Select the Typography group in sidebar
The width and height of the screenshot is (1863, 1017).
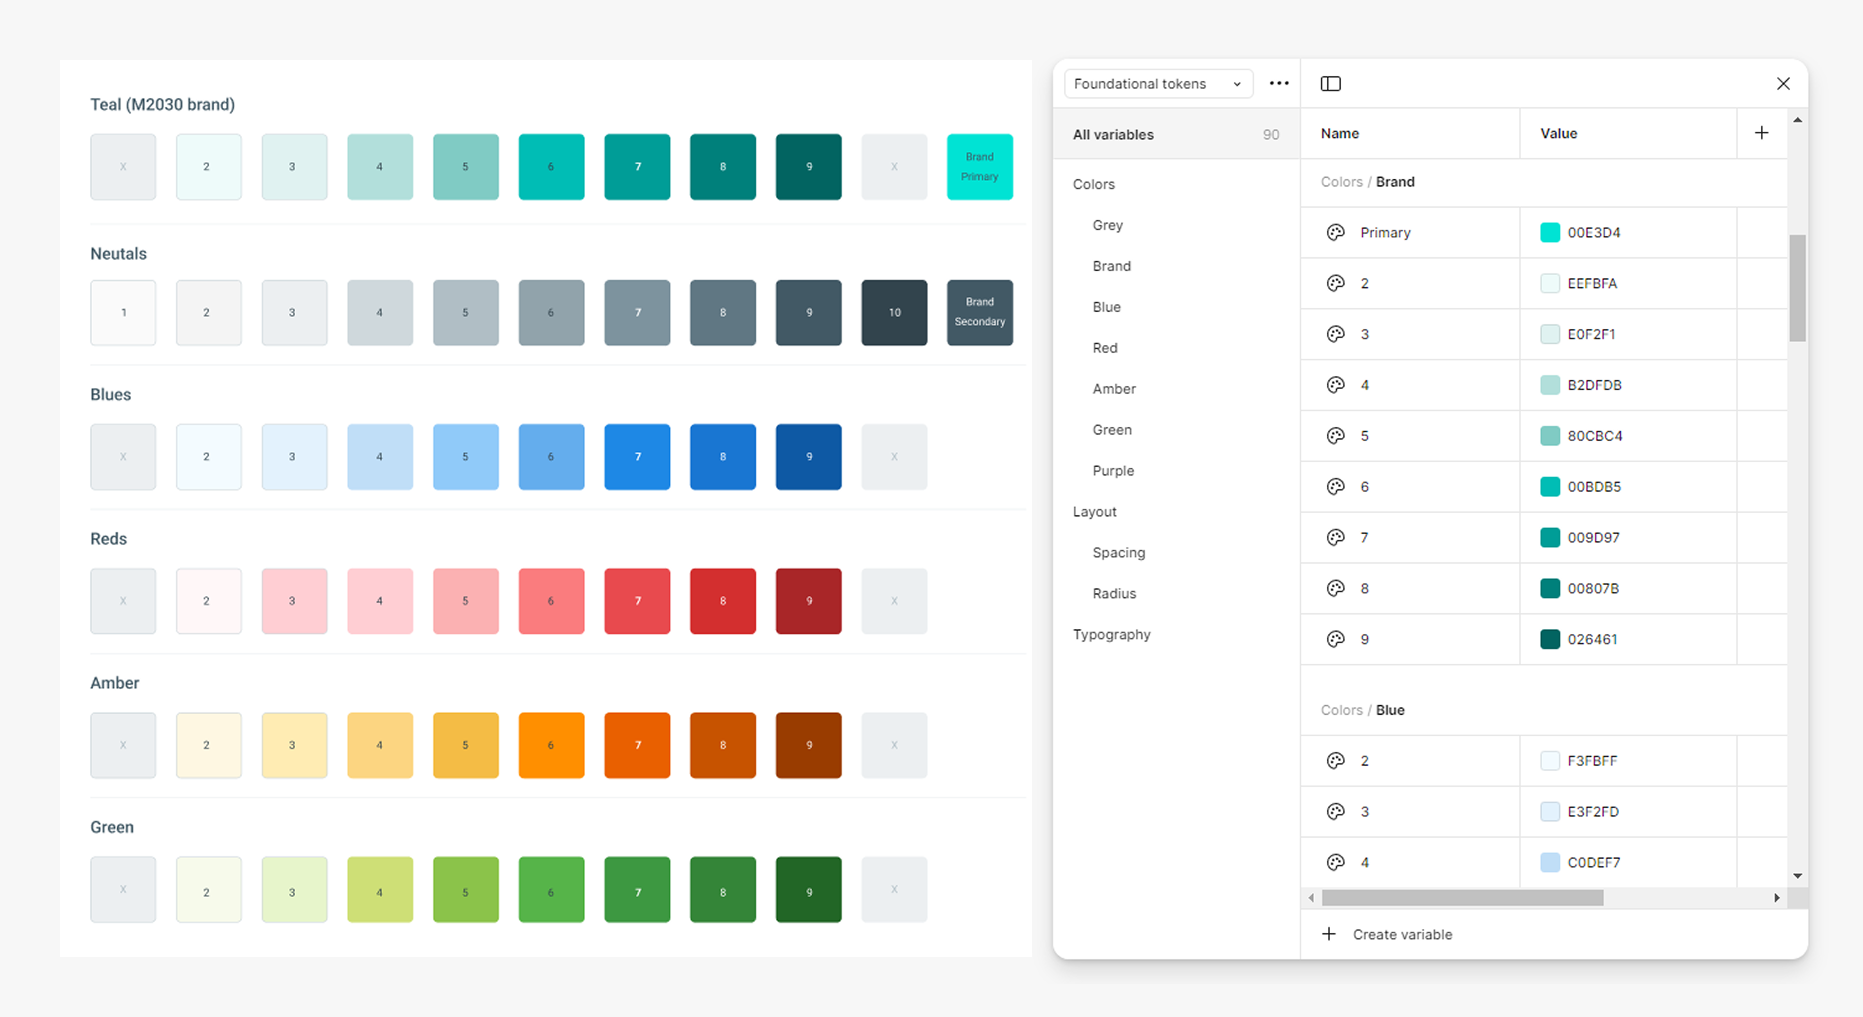(x=1112, y=636)
